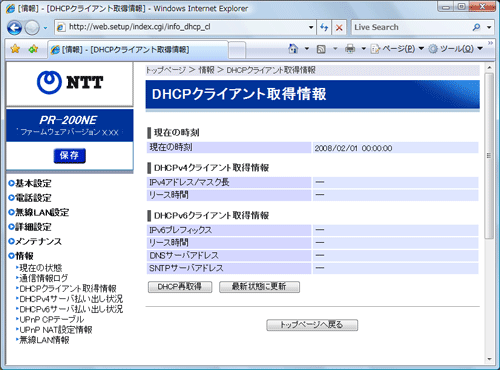This screenshot has height=370, width=500.
Task: Open the Print options dropdown arrow
Action: coord(364,49)
